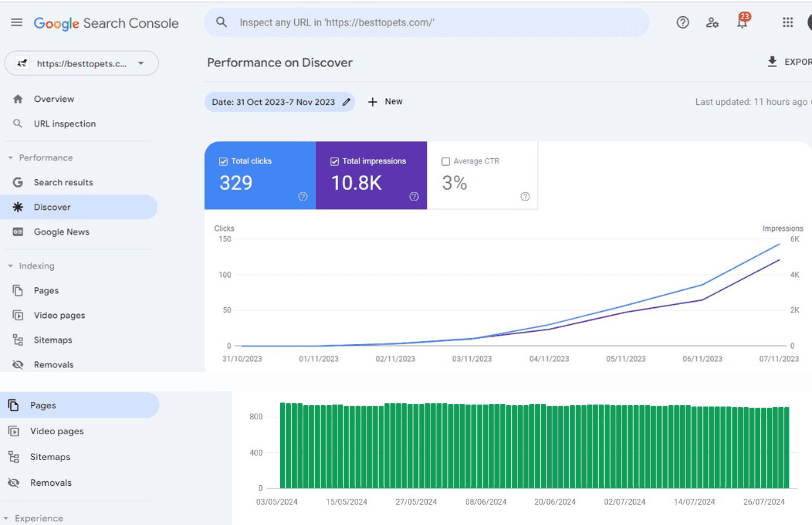Open URL inspection menu item
The image size is (812, 525).
tap(79, 124)
